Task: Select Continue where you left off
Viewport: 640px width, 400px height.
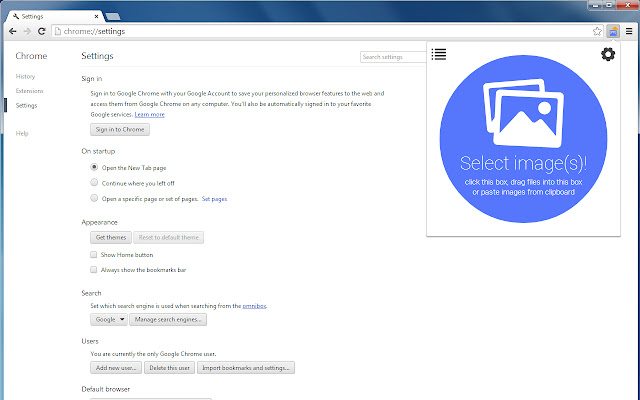Action: tap(94, 182)
